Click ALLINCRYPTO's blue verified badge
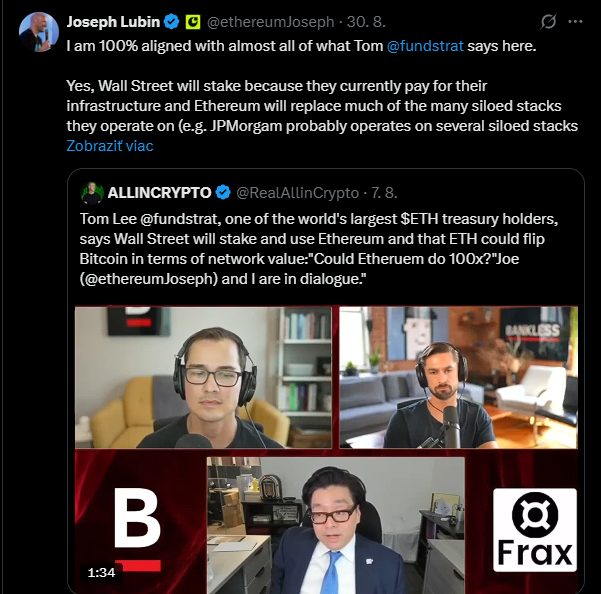The height and width of the screenshot is (594, 601). (223, 192)
